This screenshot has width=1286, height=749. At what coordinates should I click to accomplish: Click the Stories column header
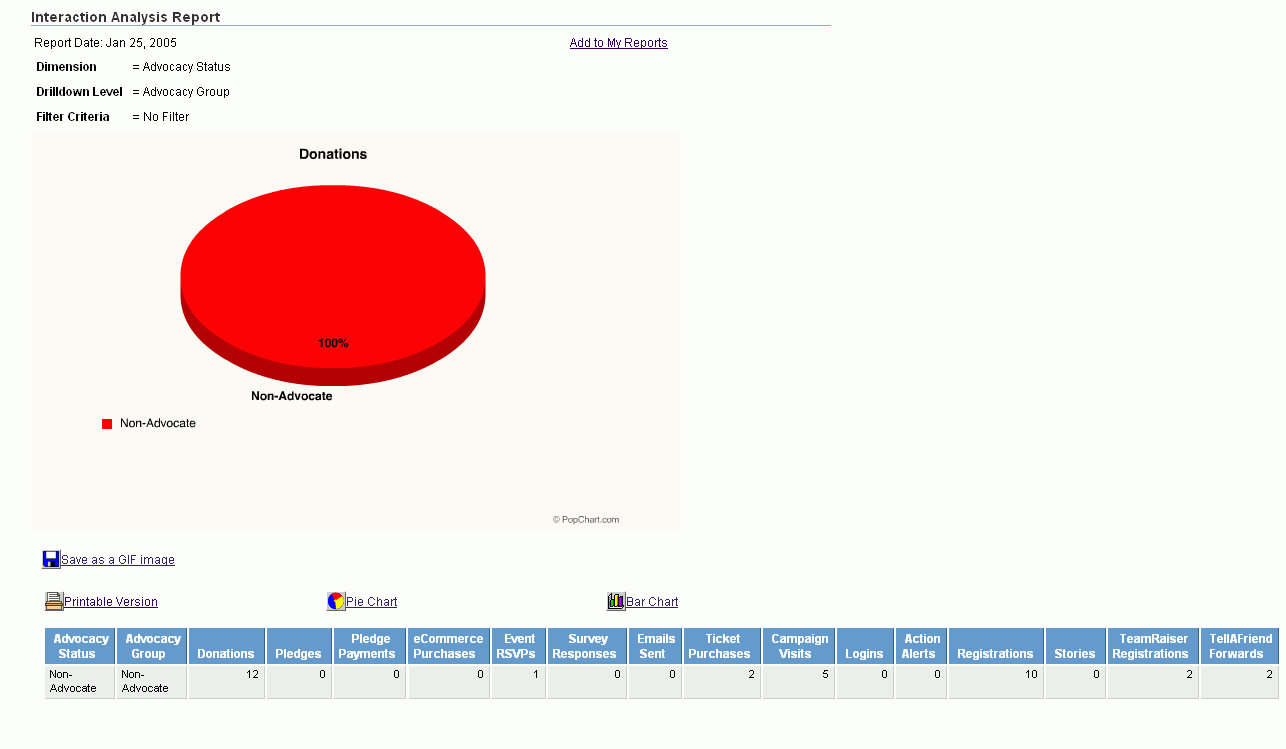pos(1076,646)
